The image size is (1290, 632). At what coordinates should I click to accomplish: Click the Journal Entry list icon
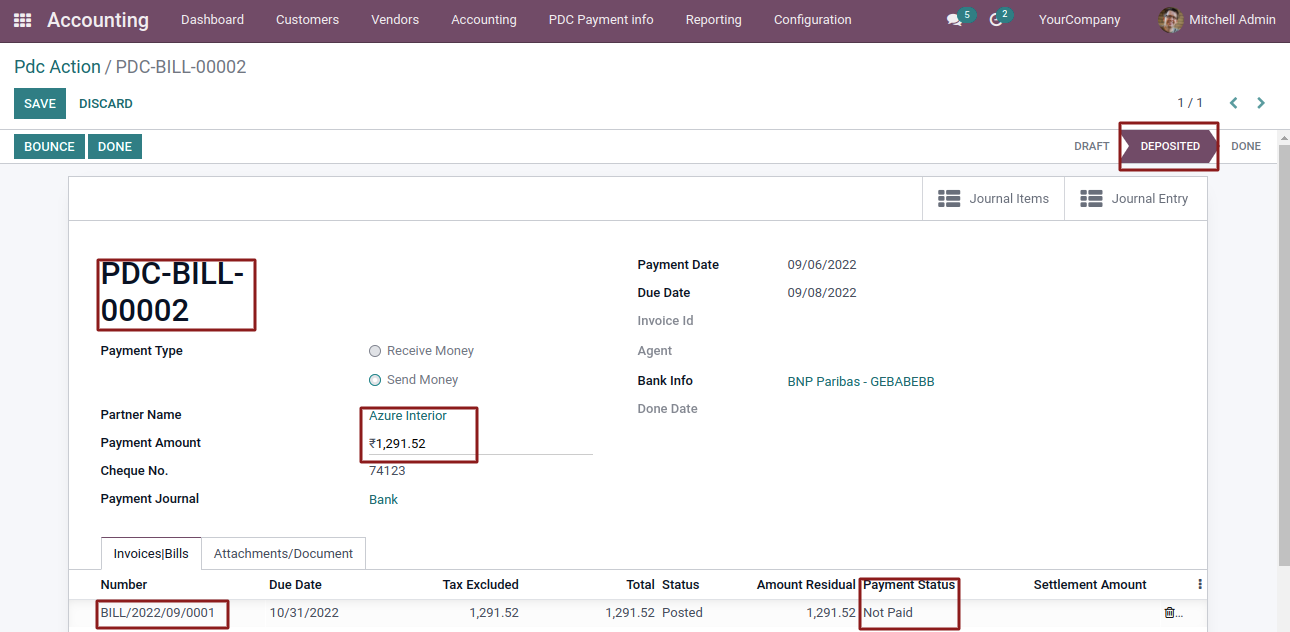pos(1091,199)
